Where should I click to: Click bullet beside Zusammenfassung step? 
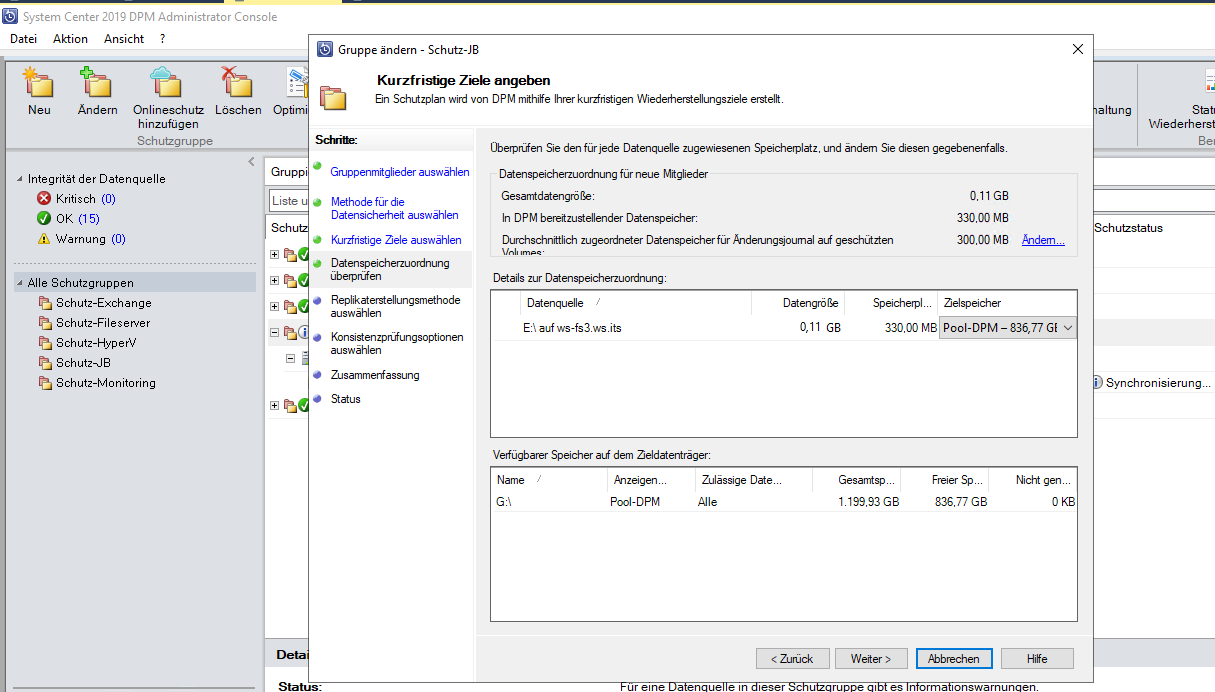317,375
